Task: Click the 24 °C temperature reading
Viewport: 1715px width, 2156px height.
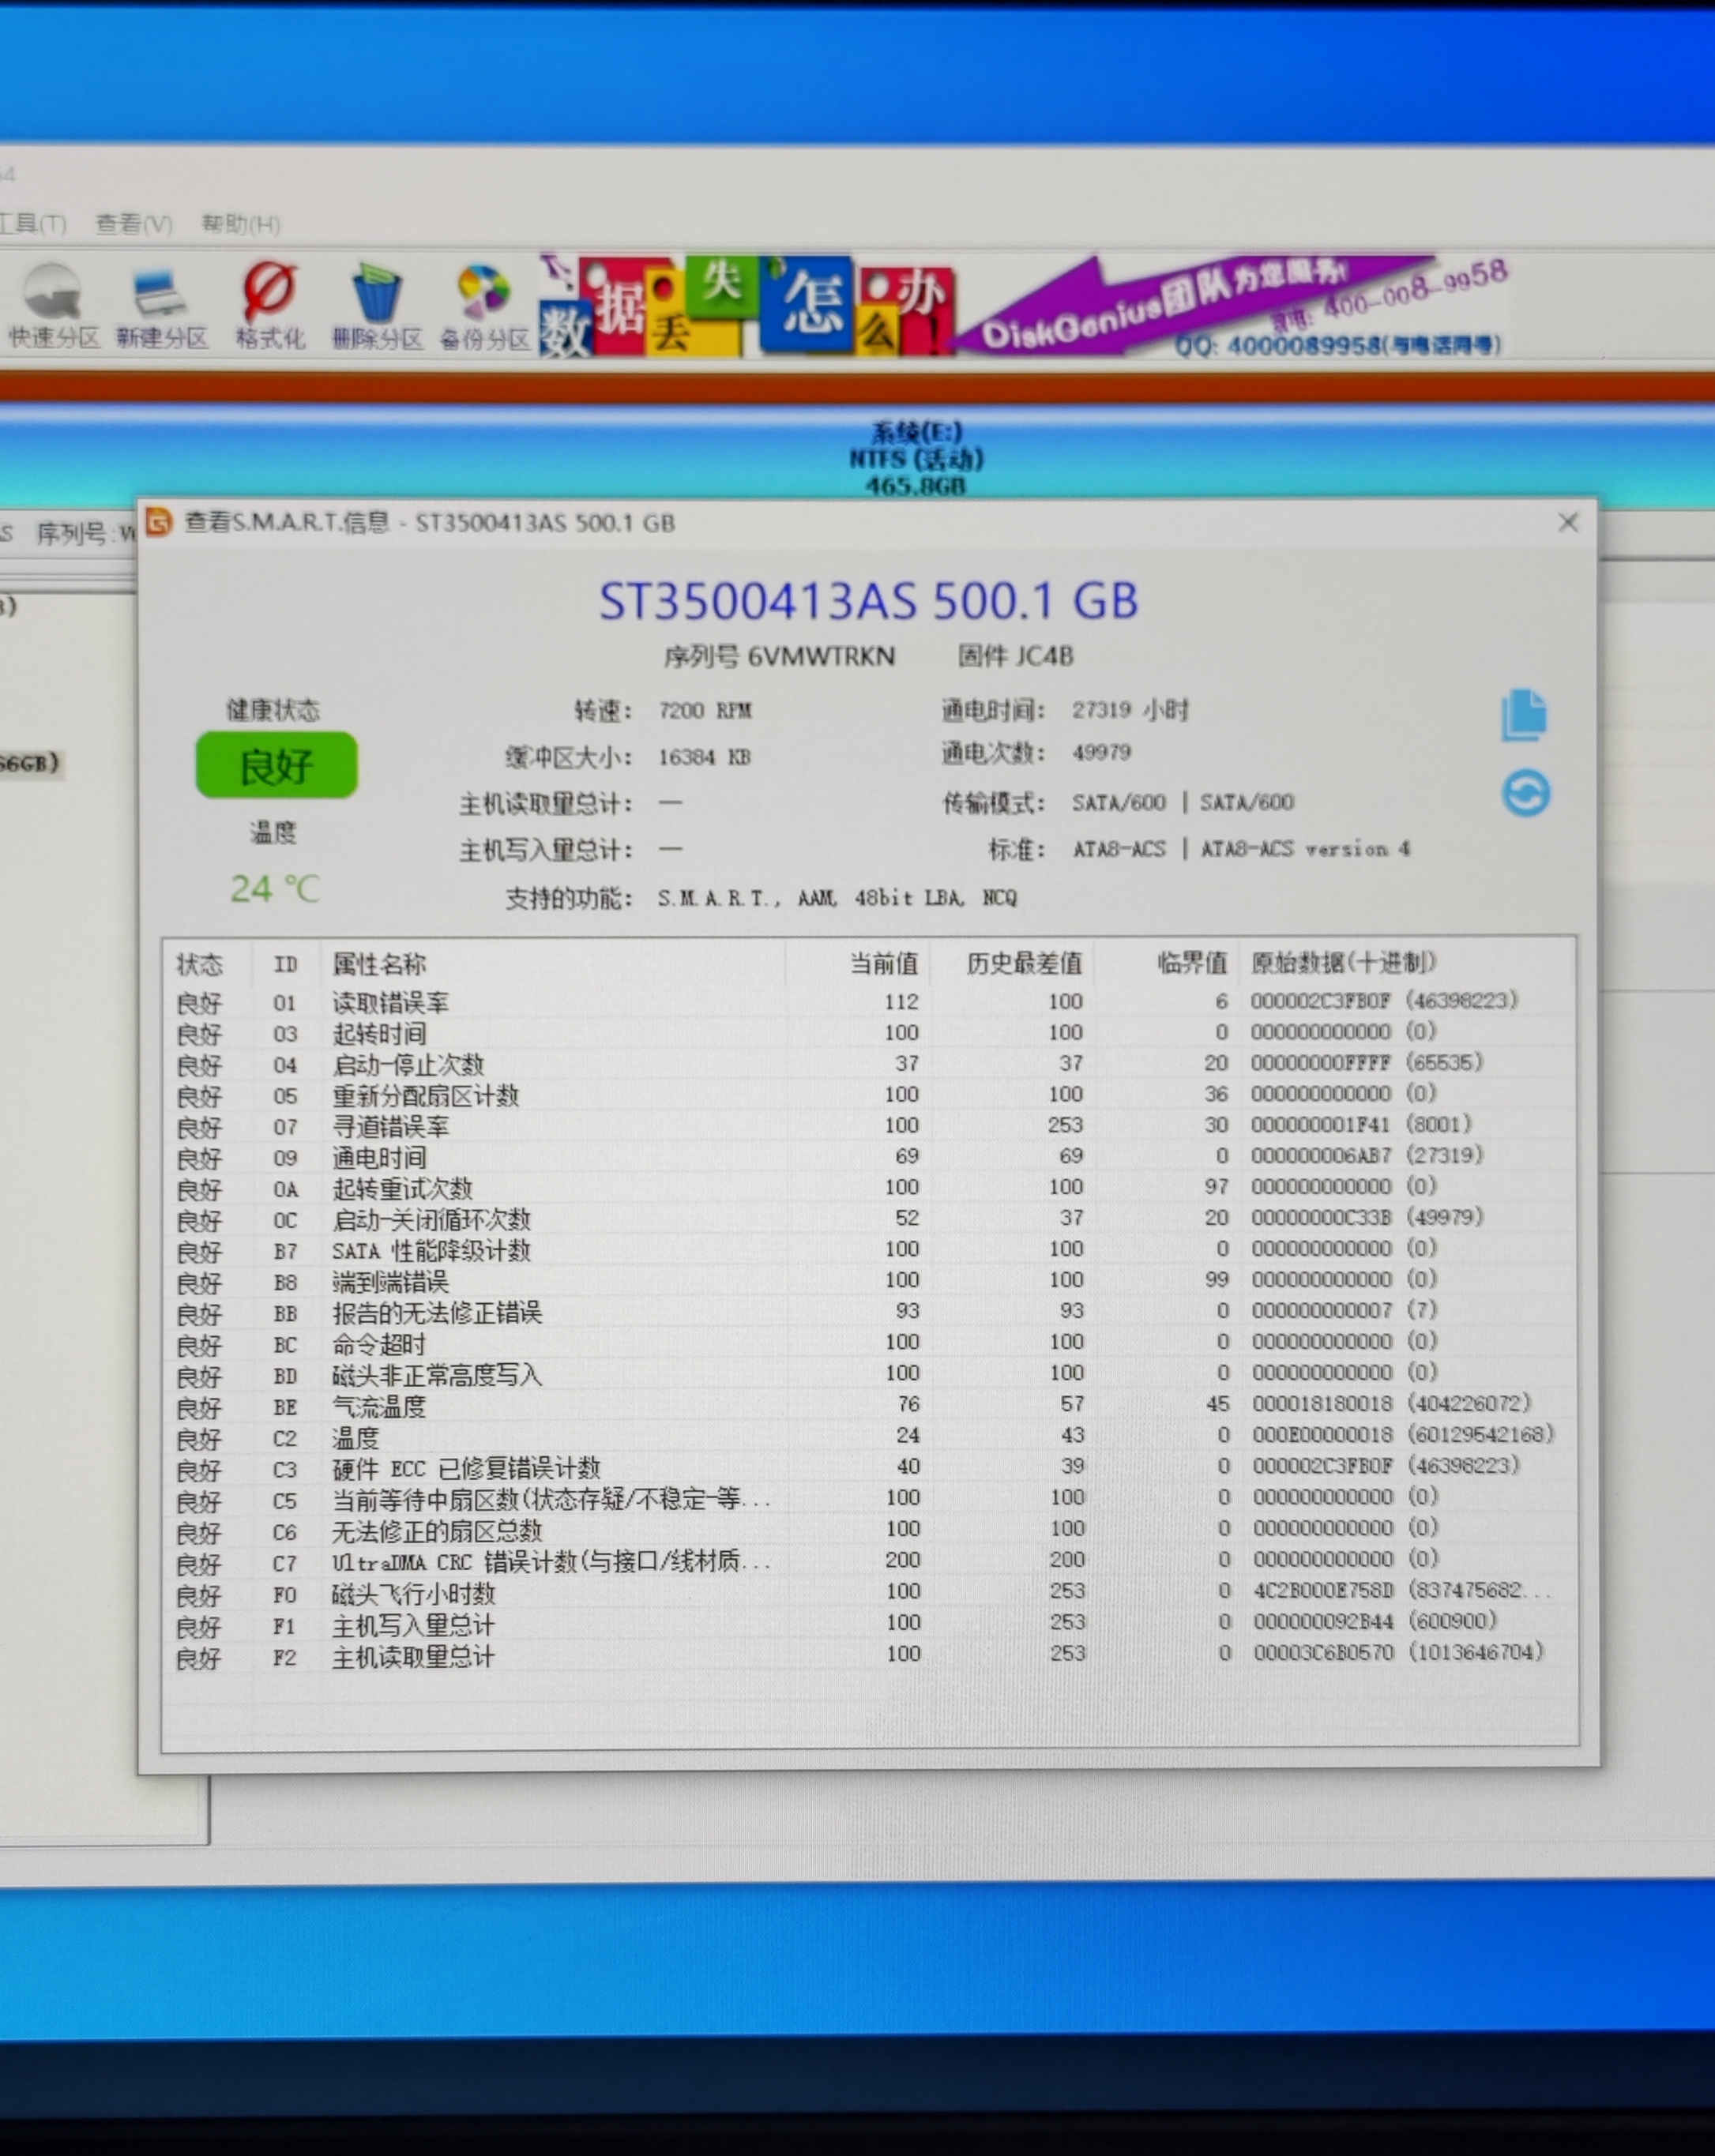Action: (274, 888)
